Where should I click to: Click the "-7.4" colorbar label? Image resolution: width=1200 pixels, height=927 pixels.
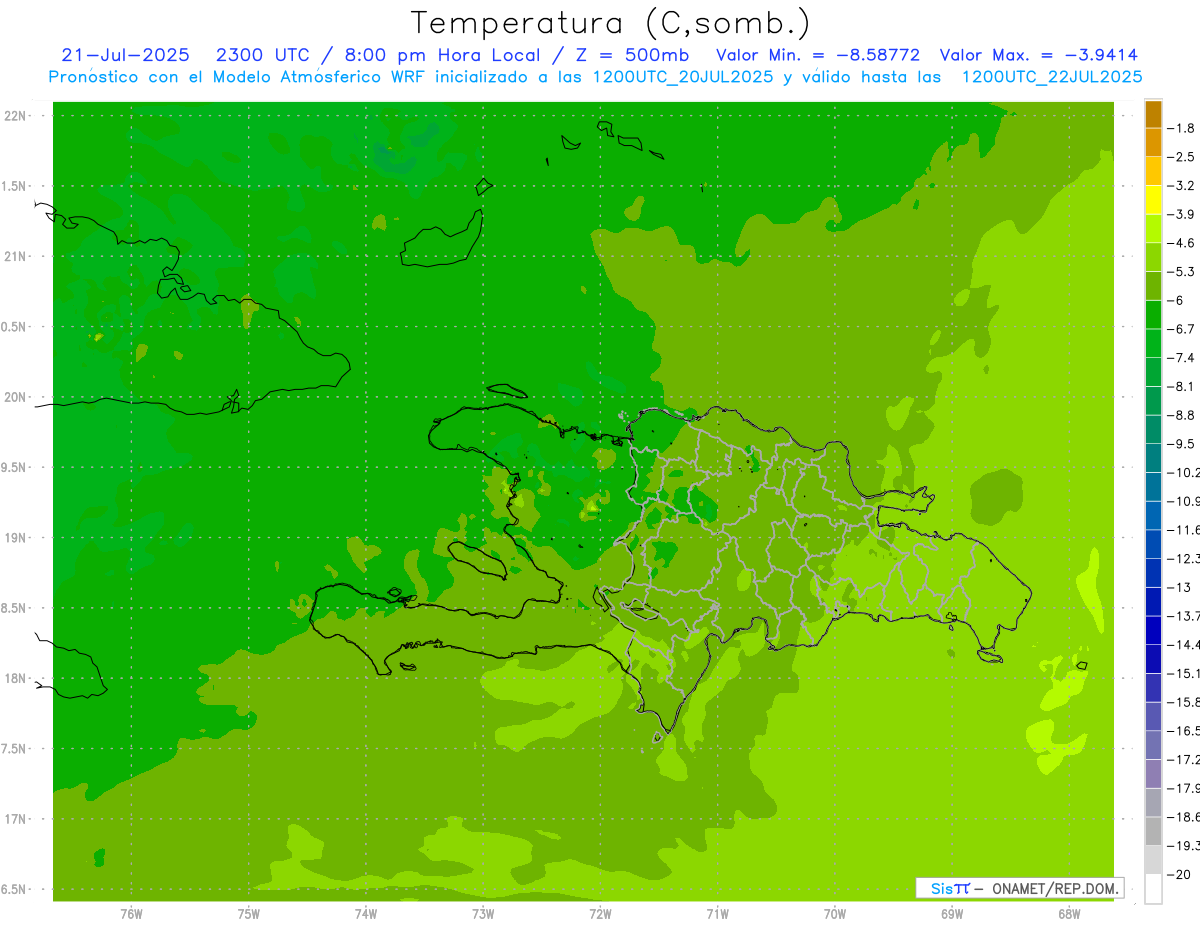(1183, 357)
